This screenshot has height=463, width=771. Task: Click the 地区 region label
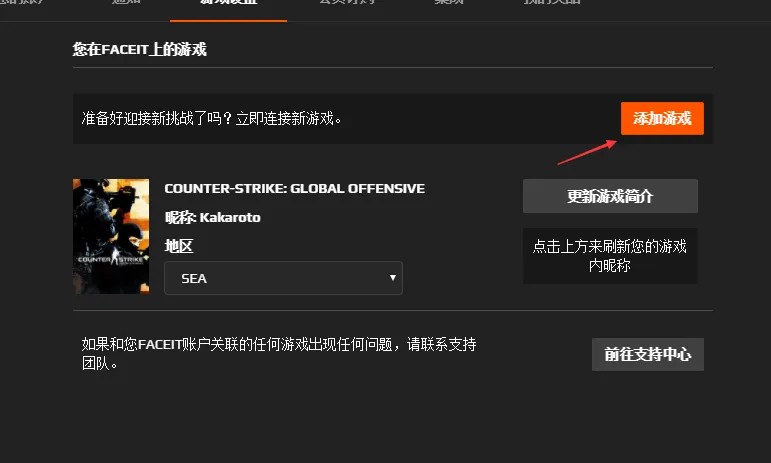tap(179, 246)
